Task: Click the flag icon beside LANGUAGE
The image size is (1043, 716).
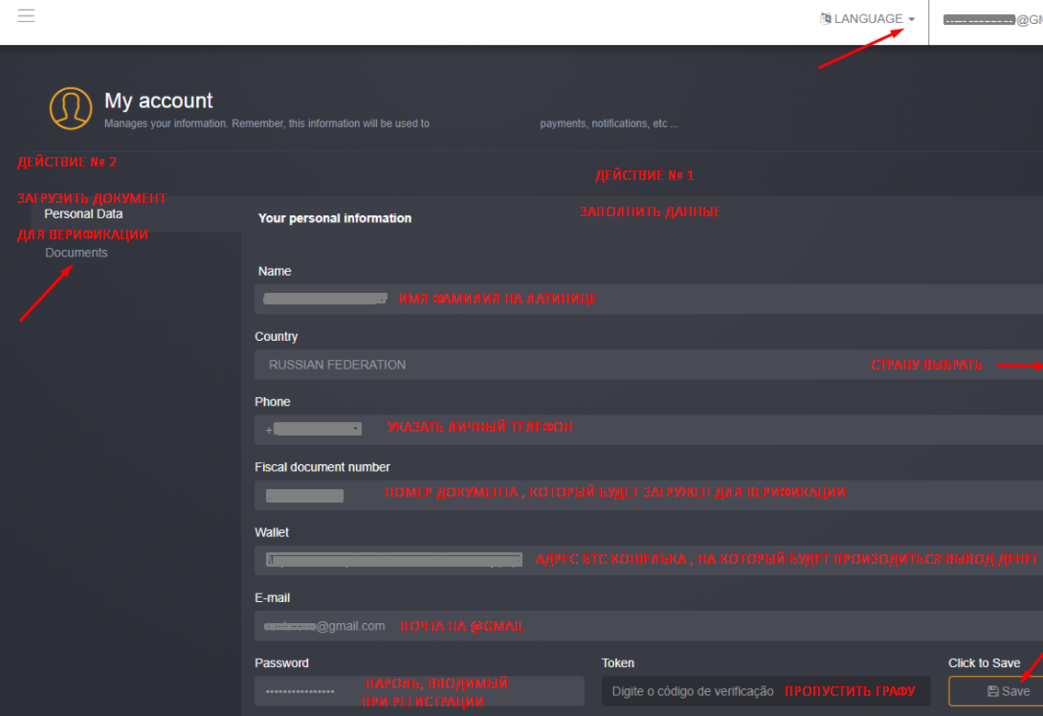Action: [x=826, y=18]
